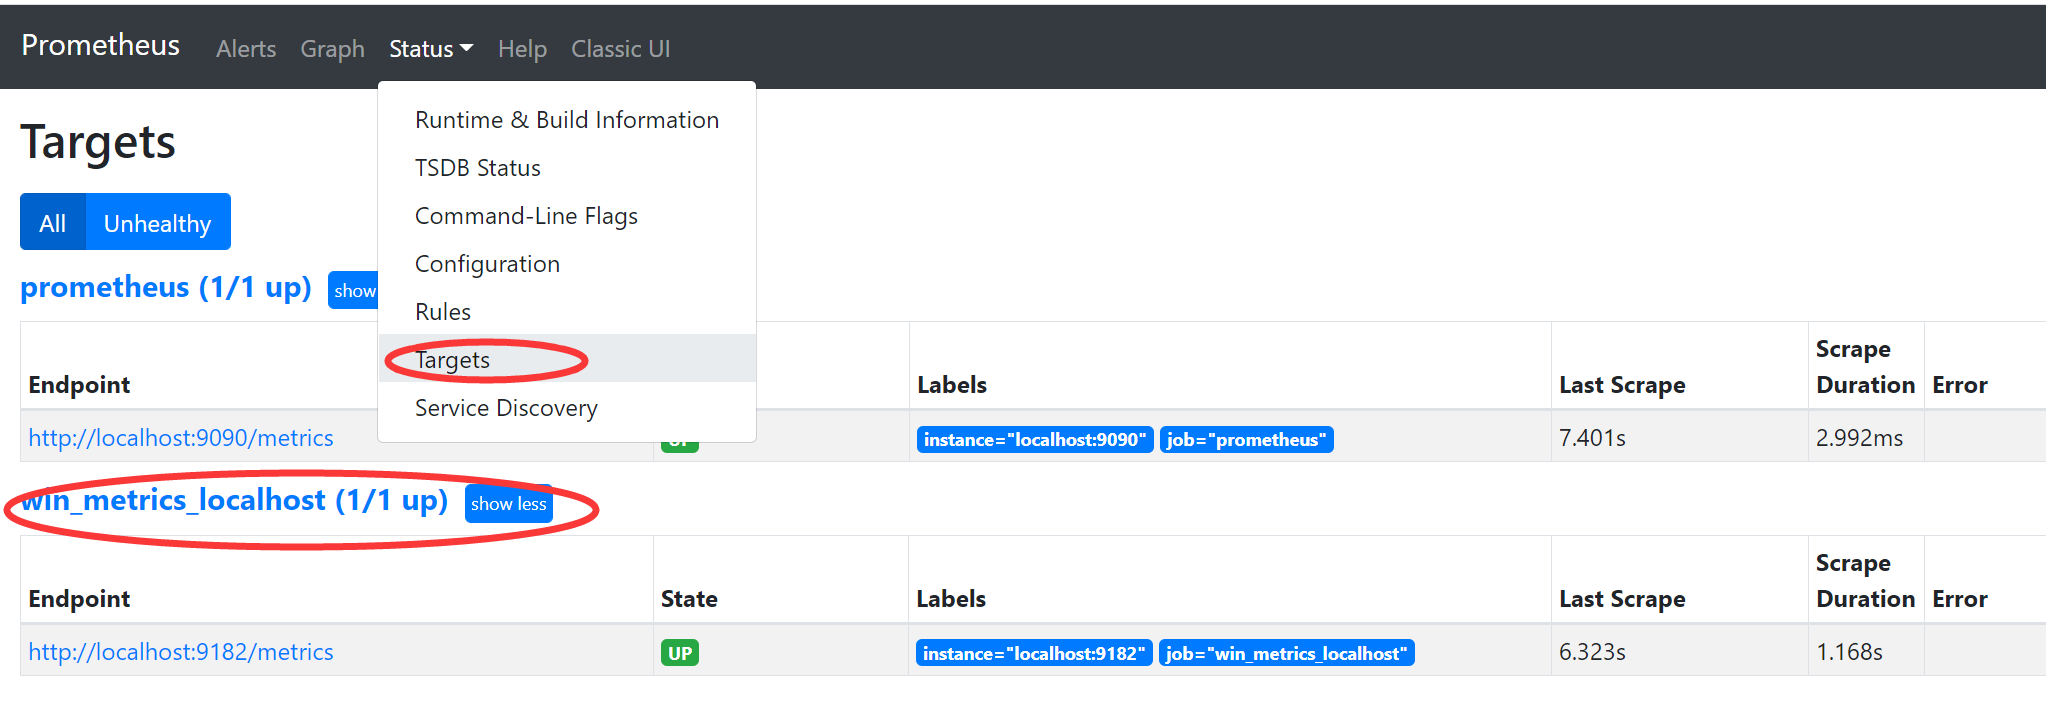The width and height of the screenshot is (2046, 712).
Task: Collapse prometheus target group table
Action: (353, 290)
